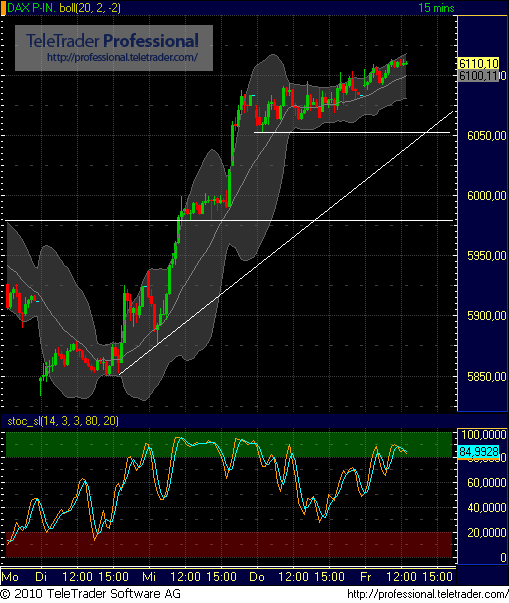This screenshot has width=509, height=603.
Task: Click the 60,0000 stochastic axis value
Action: coord(486,483)
